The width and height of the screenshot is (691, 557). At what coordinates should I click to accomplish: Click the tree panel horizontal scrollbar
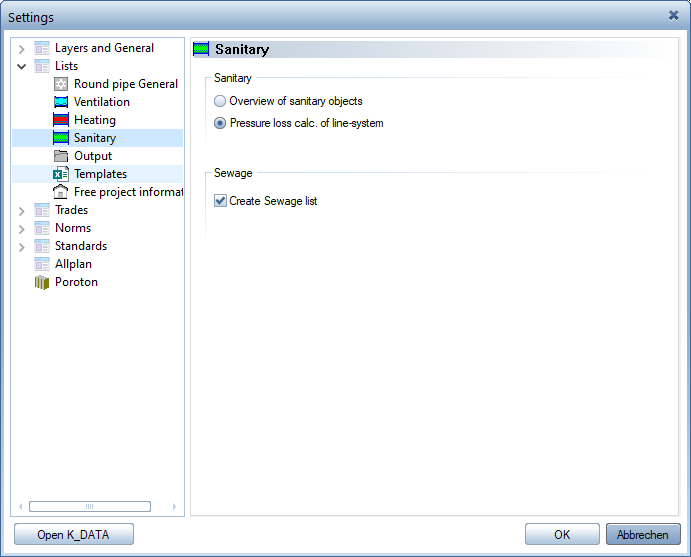90,506
